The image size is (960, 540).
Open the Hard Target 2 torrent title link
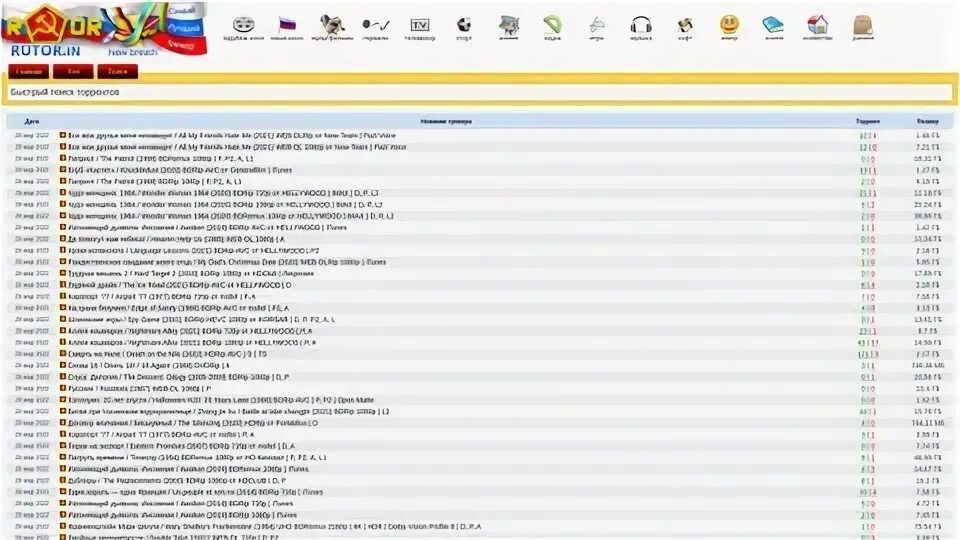(191, 273)
